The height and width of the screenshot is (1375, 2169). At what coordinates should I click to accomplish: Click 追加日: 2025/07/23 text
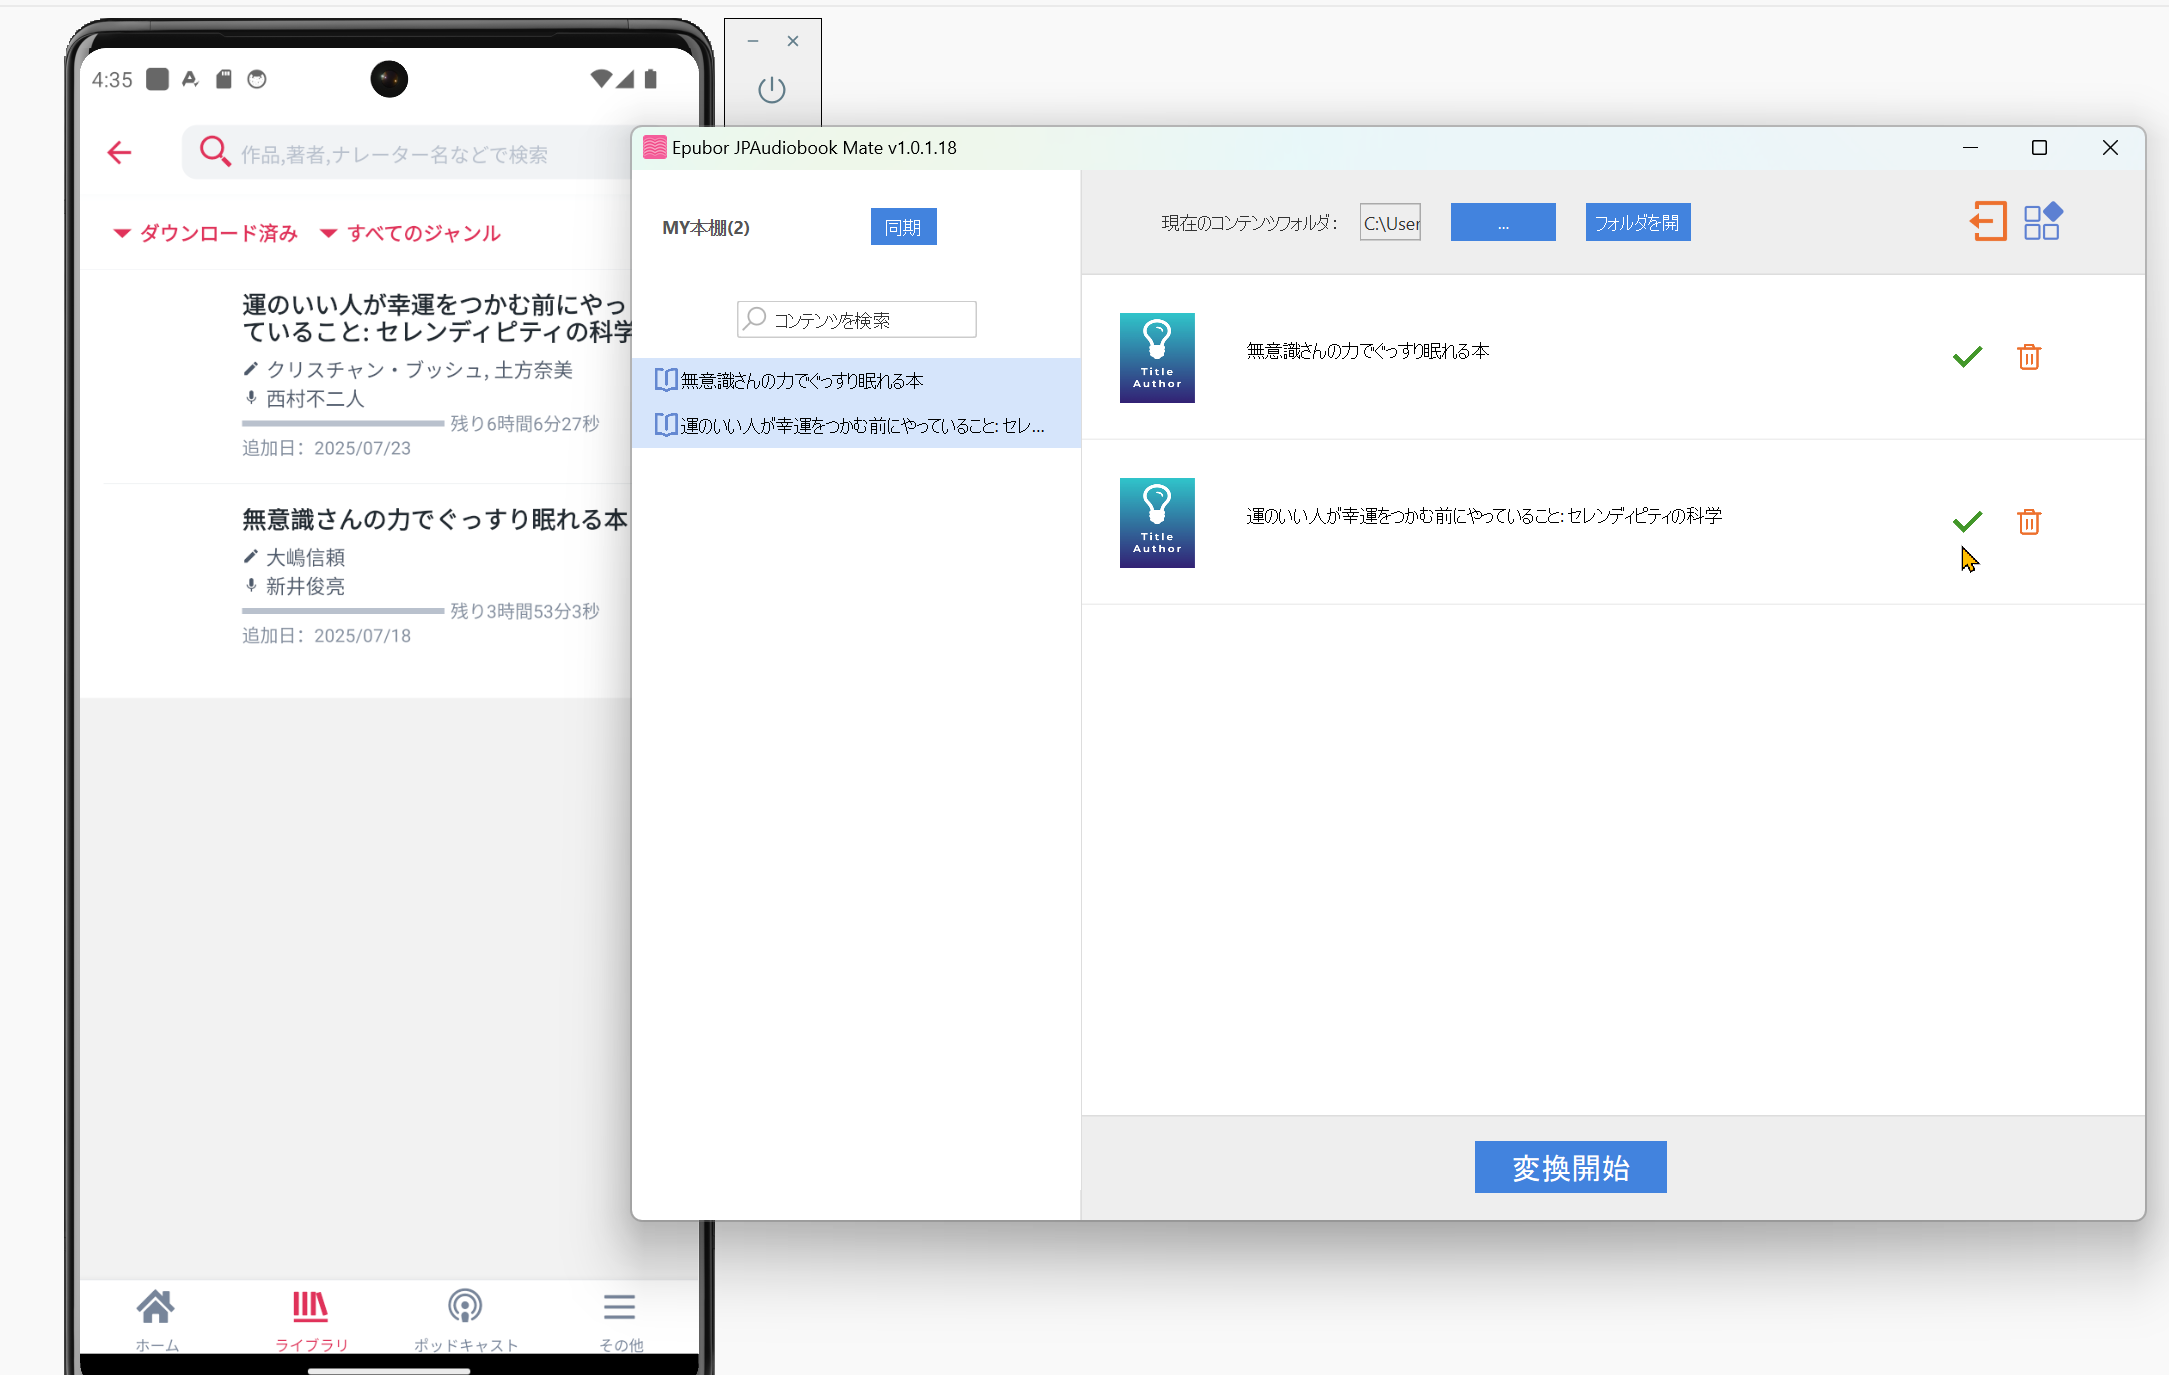click(326, 448)
